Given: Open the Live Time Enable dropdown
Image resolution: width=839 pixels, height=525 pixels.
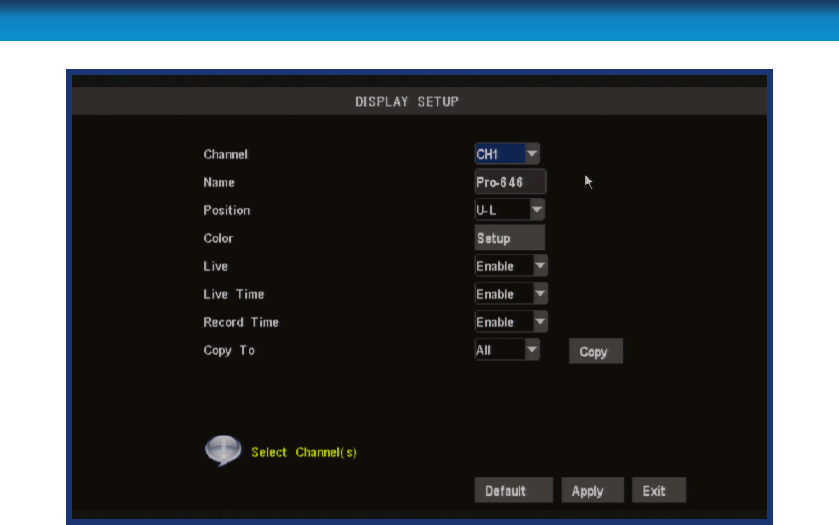Looking at the screenshot, I should (510, 294).
